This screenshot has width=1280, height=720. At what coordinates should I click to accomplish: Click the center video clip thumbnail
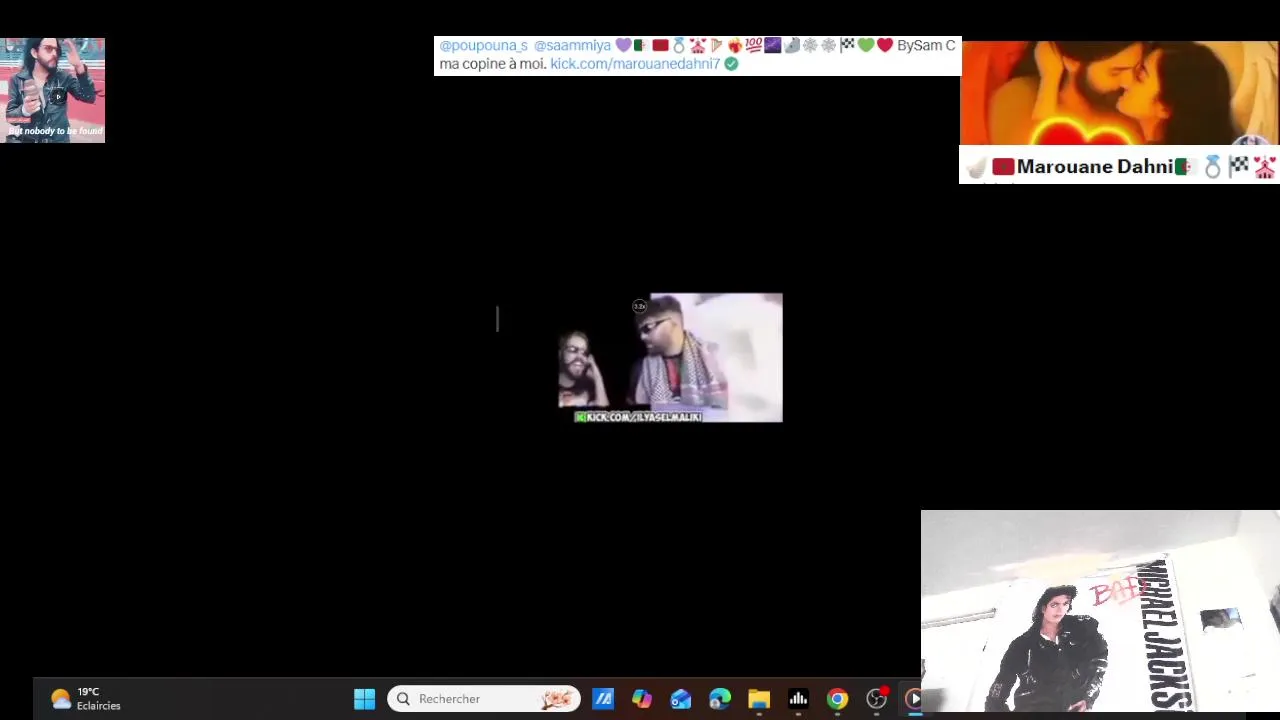coord(670,358)
